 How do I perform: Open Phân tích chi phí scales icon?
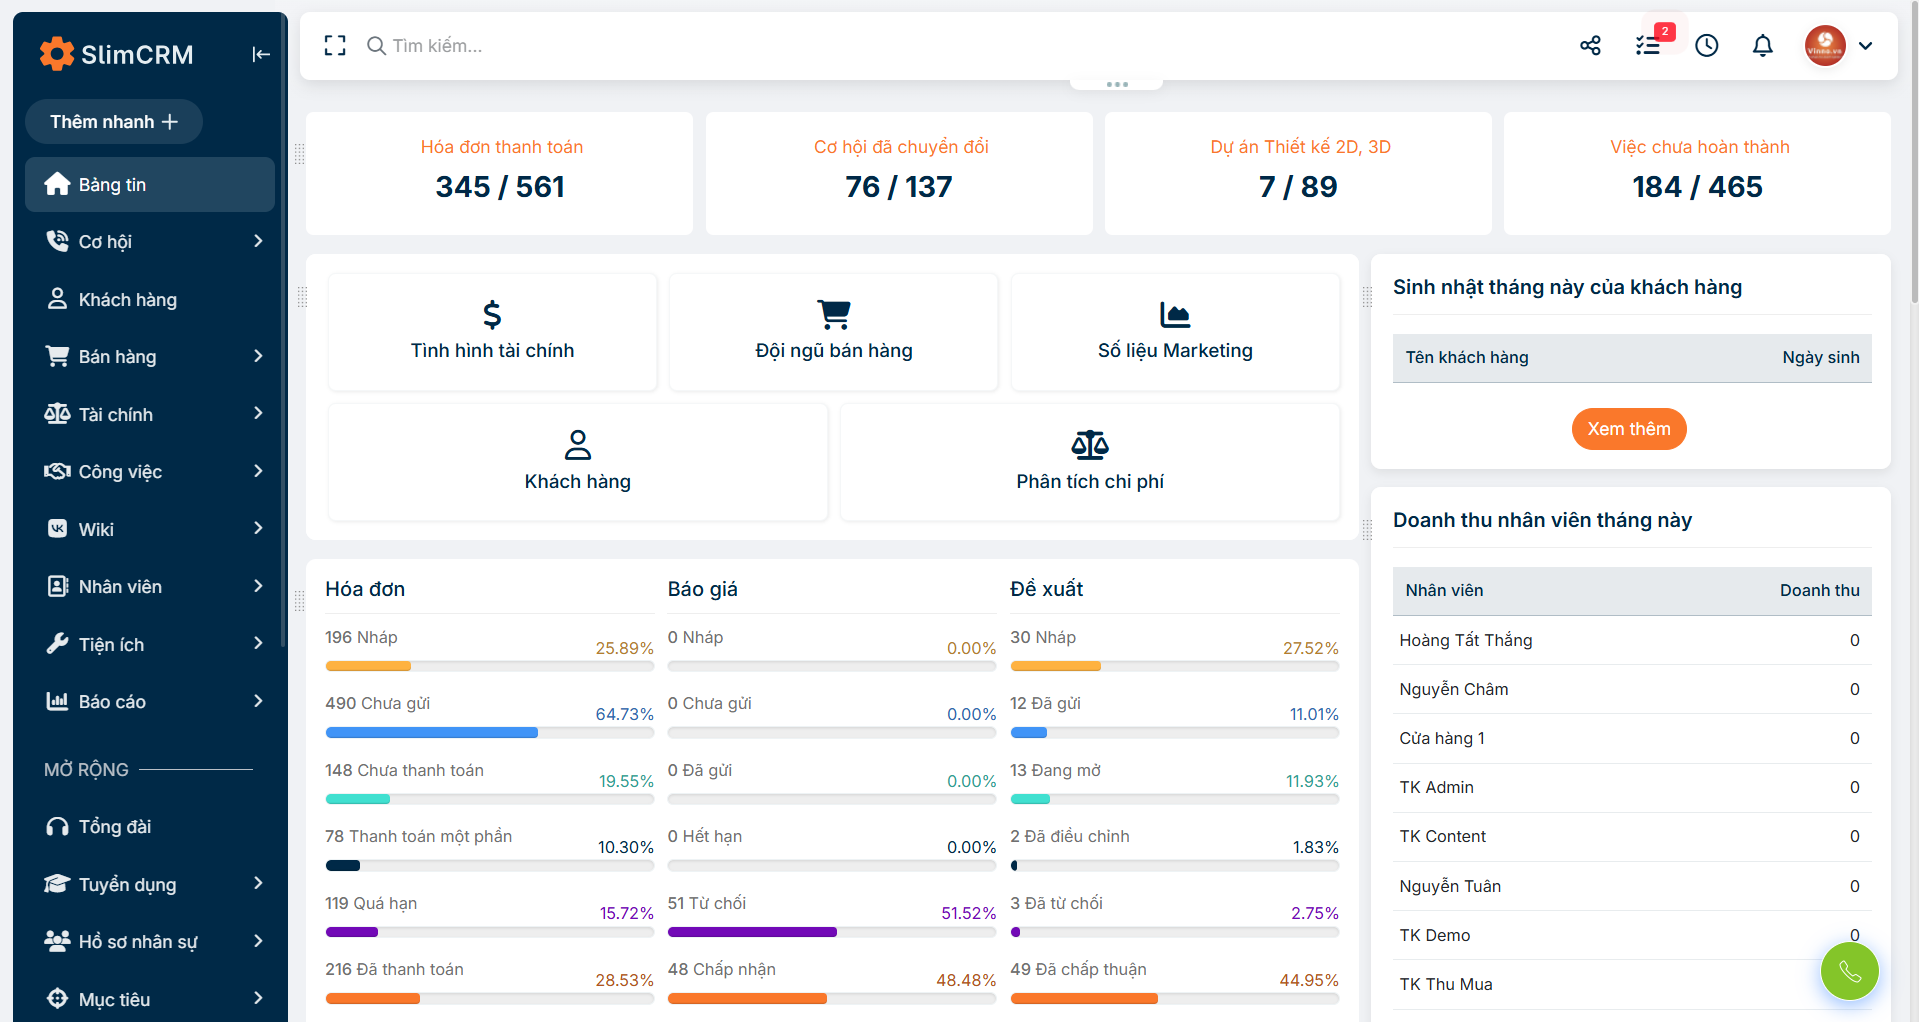coord(1089,445)
